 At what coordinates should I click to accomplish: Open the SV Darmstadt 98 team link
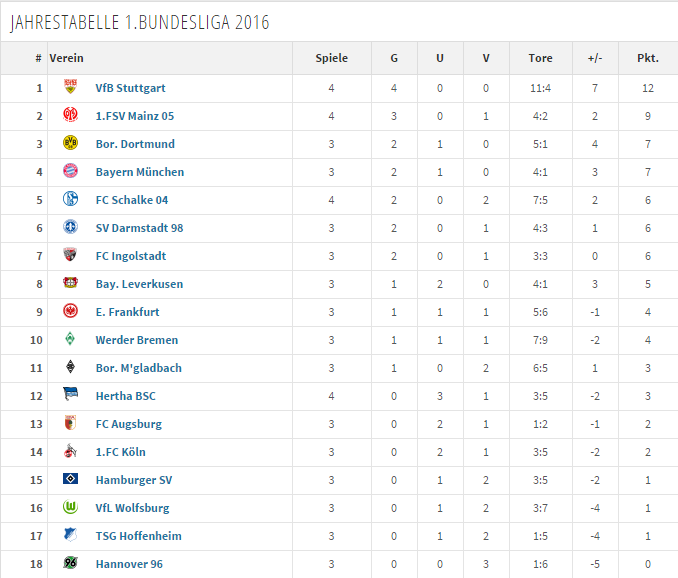139,228
